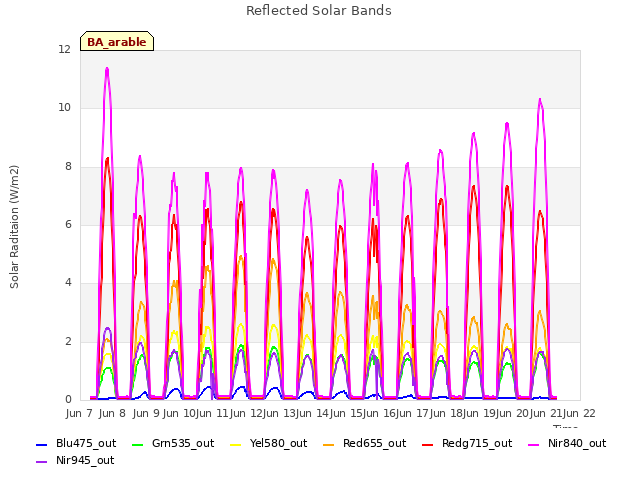The height and width of the screenshot is (480, 640).
Task: Toggle the Blu475_out legend entry
Action: [x=76, y=443]
